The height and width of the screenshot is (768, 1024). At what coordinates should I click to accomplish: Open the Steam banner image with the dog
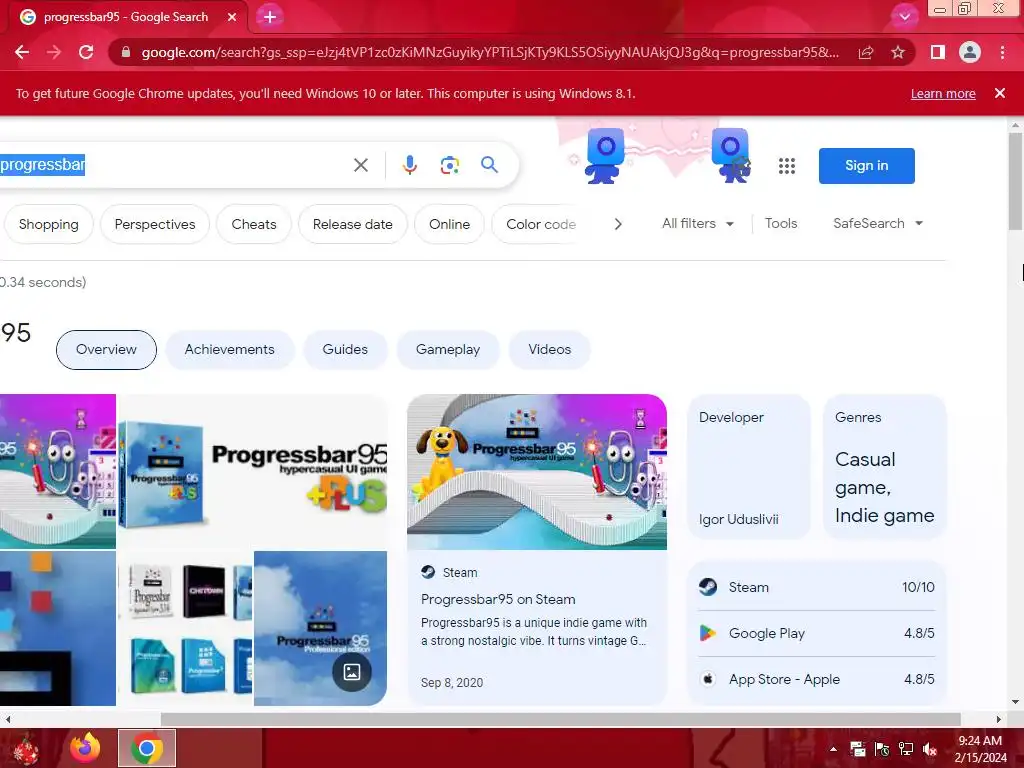tap(537, 472)
